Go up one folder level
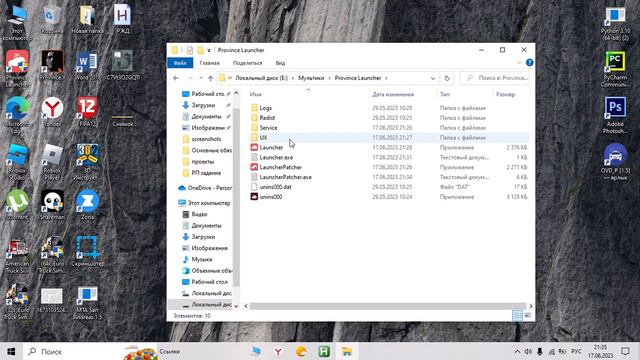The width and height of the screenshot is (640, 360). pos(210,78)
